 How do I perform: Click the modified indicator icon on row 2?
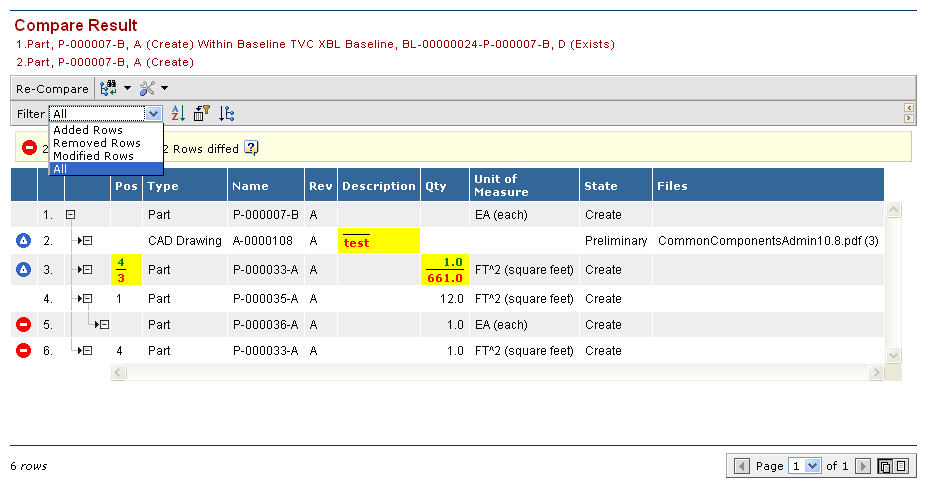(x=24, y=242)
